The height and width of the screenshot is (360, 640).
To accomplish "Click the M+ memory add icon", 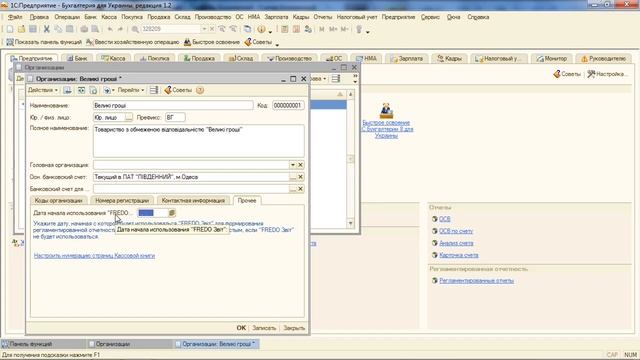I will pos(333,29).
